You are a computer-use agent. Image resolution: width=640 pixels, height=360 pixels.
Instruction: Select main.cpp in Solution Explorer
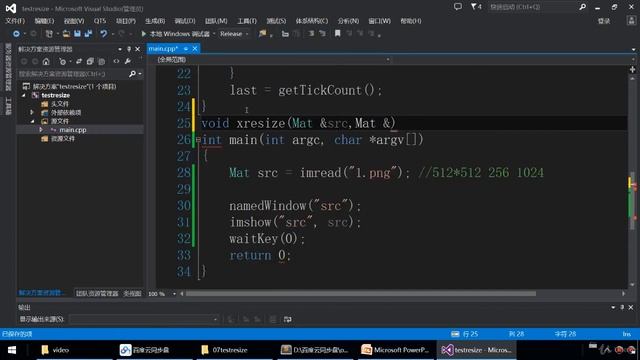pos(73,130)
